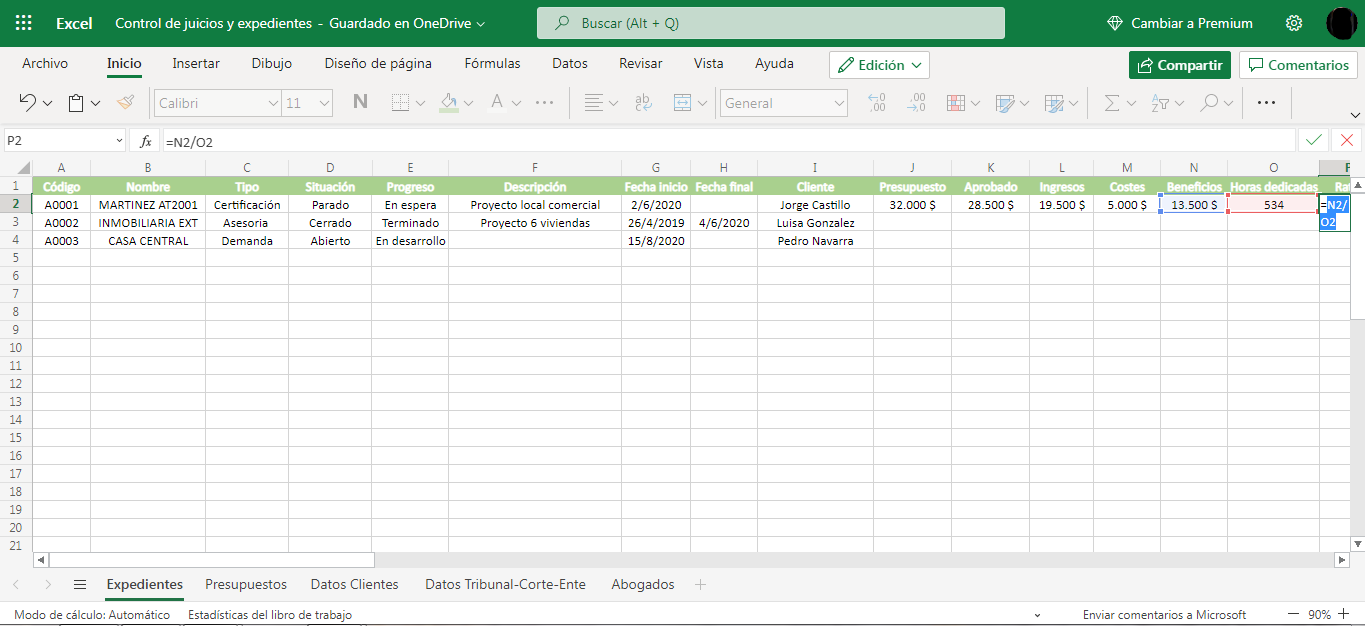Click the Paste clipboard icon

coord(76,102)
